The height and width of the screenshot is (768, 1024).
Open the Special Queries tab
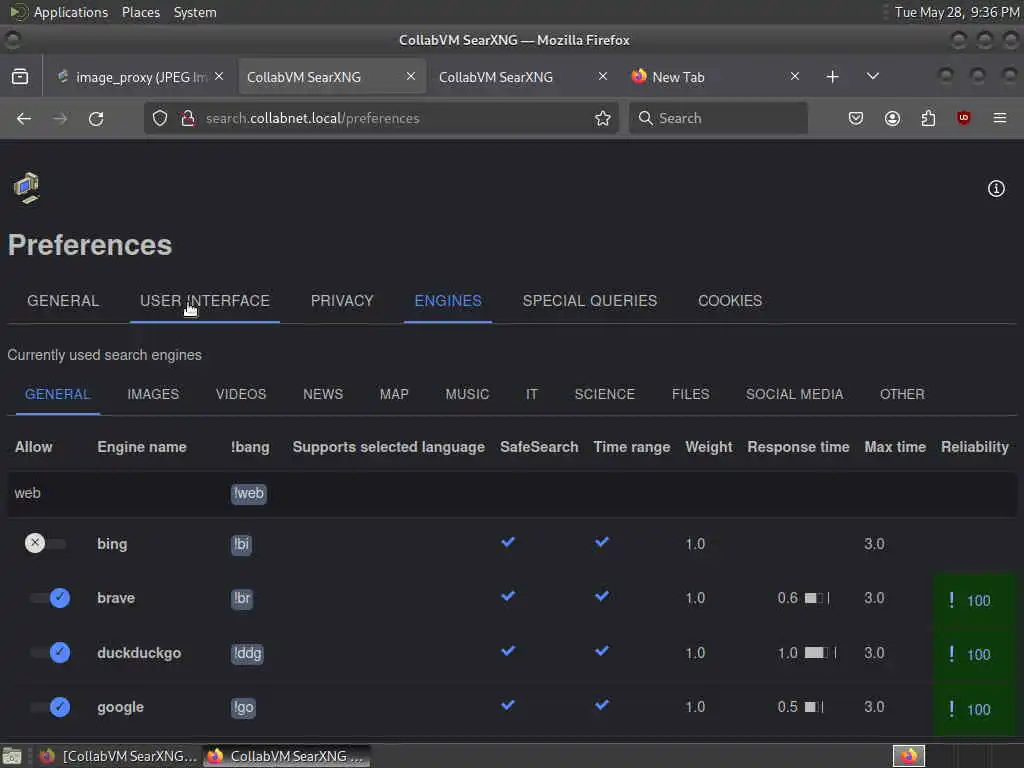click(x=590, y=300)
